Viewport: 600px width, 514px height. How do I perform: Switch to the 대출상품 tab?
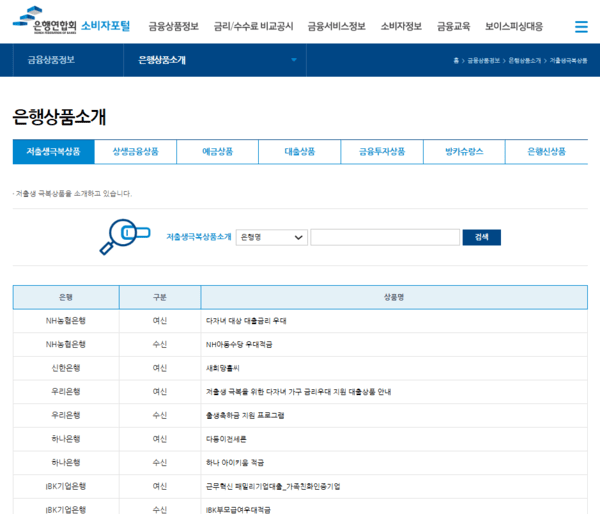coord(300,152)
